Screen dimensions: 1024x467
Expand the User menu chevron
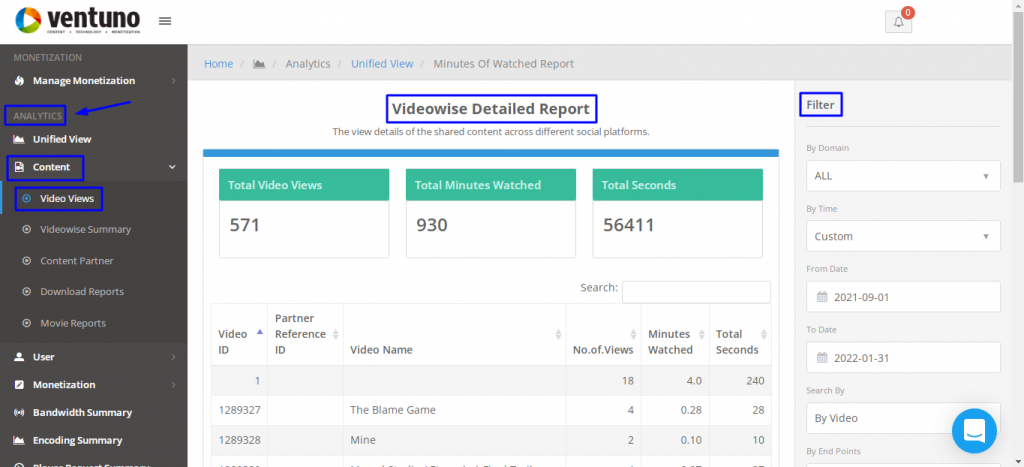pyautogui.click(x=173, y=357)
